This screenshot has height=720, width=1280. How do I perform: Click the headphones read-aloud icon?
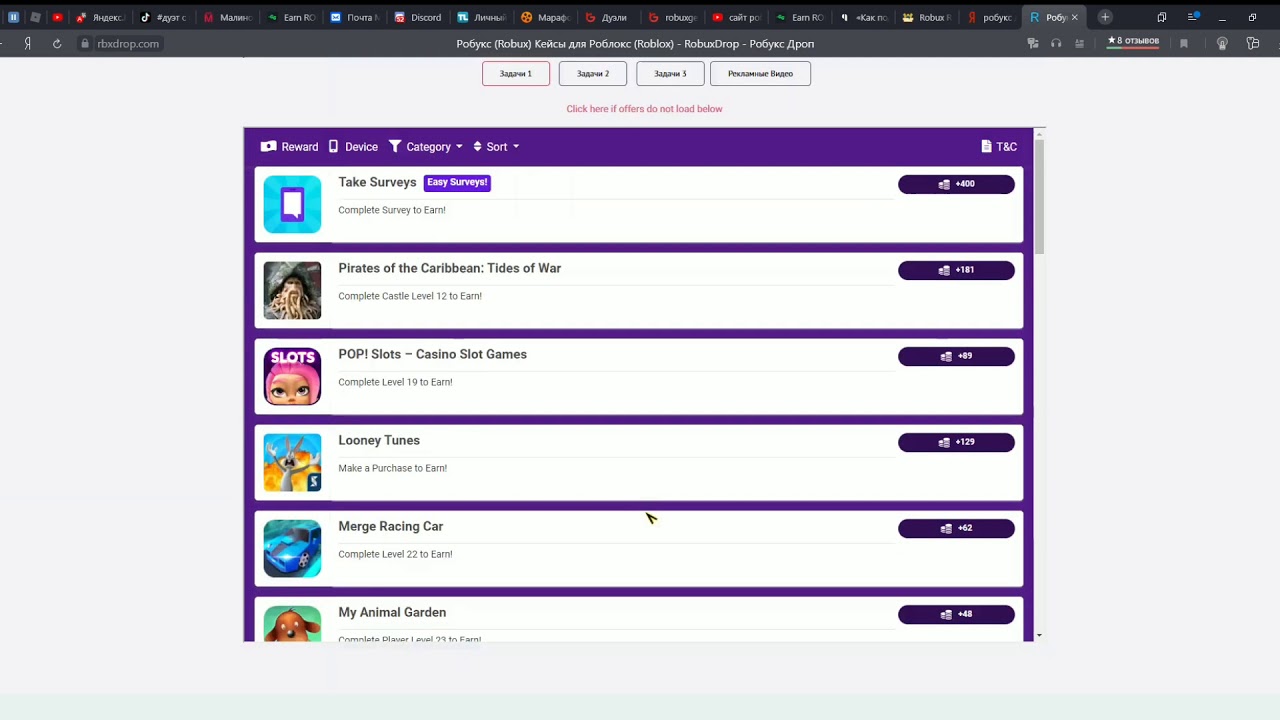[x=1056, y=44]
